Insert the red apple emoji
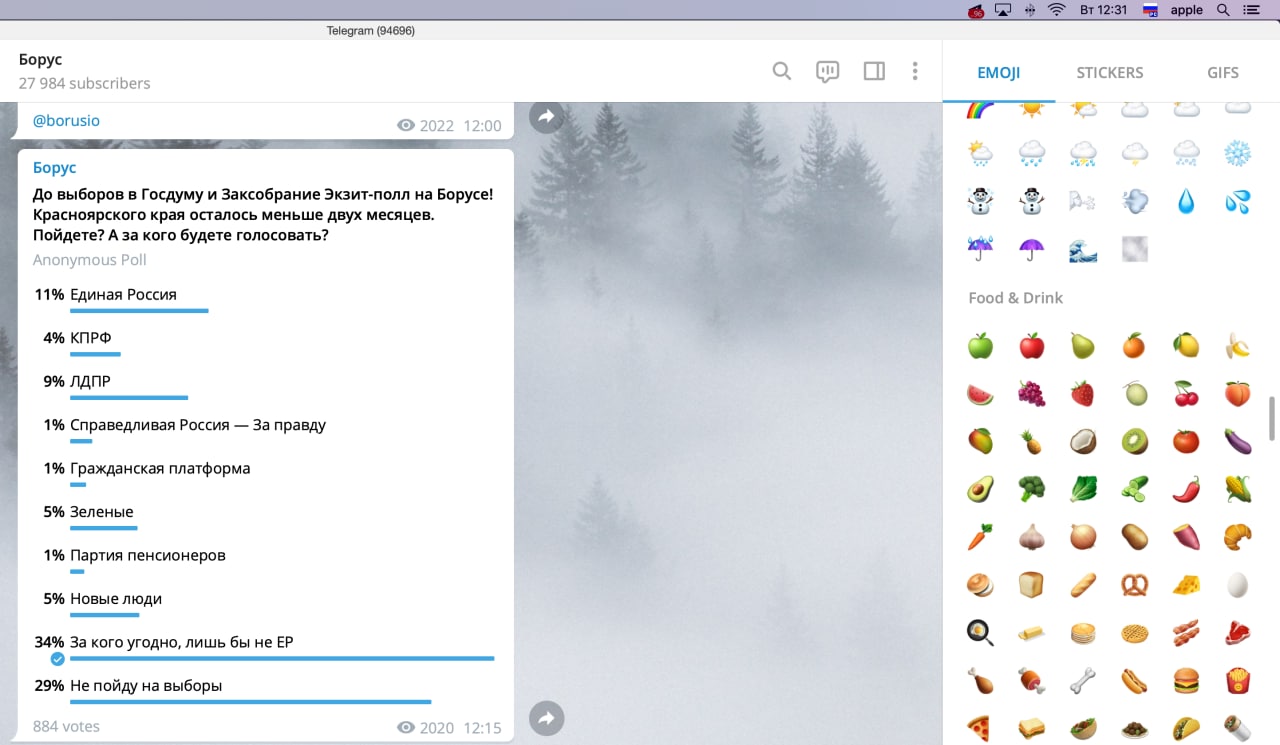Image resolution: width=1280 pixels, height=745 pixels. pos(1031,346)
